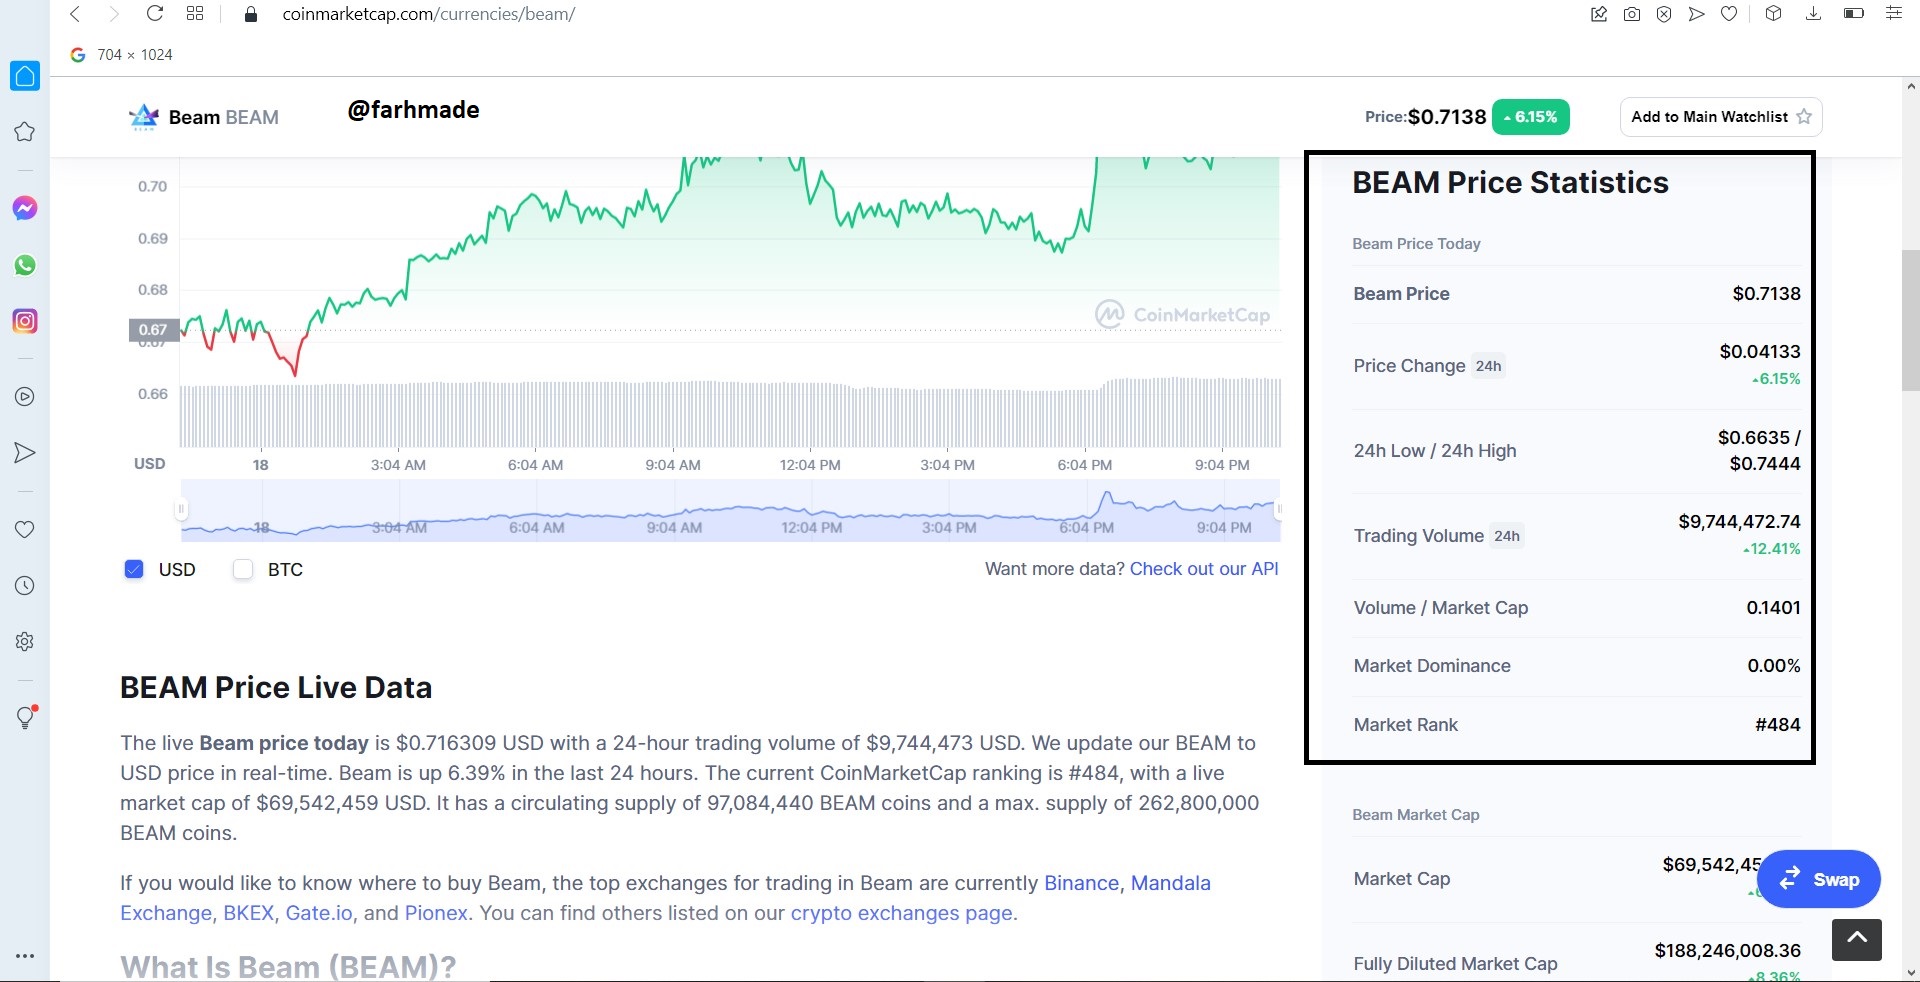Open the sidebar lightbulb tips icon

(26, 717)
